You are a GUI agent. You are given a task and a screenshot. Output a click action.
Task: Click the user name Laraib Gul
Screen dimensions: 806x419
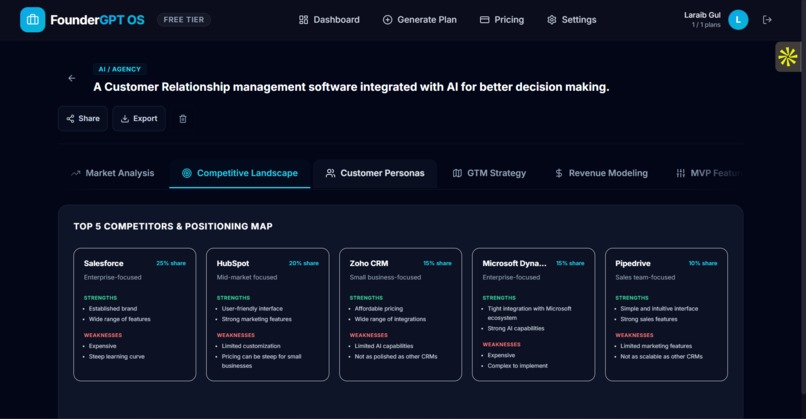pyautogui.click(x=702, y=15)
